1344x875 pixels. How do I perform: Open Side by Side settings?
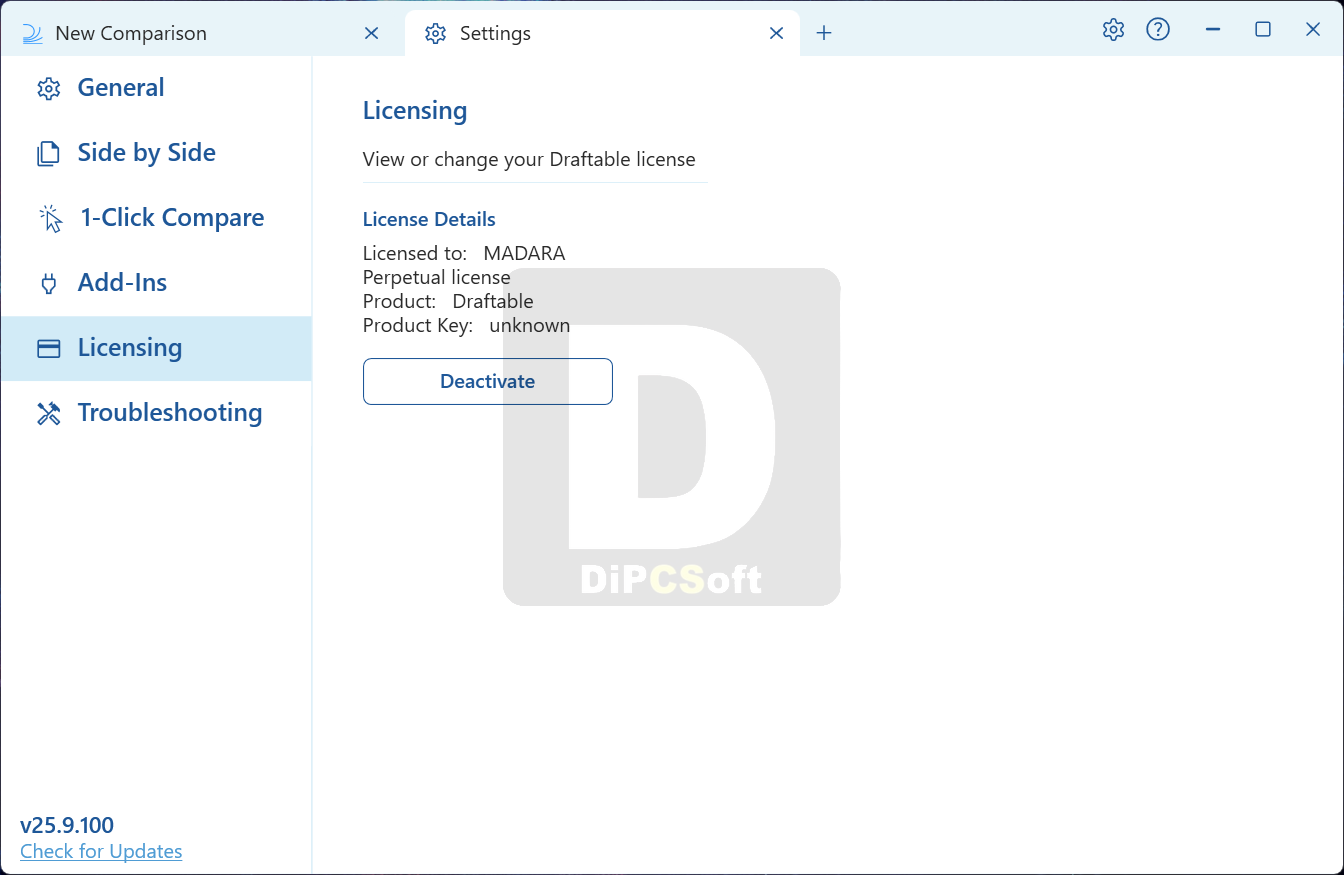click(156, 153)
